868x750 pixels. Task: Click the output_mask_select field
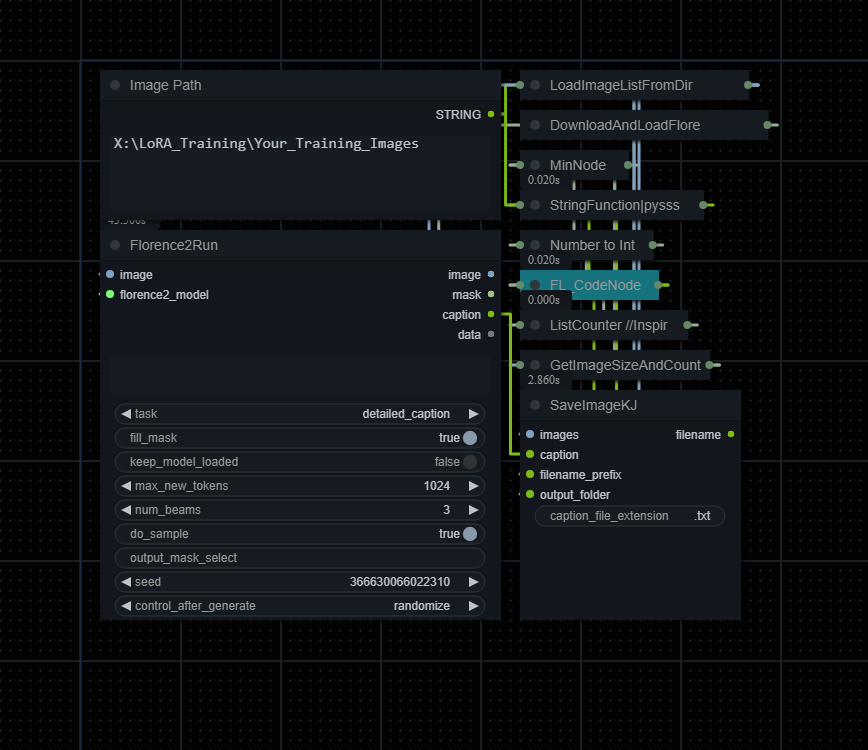pyautogui.click(x=300, y=558)
